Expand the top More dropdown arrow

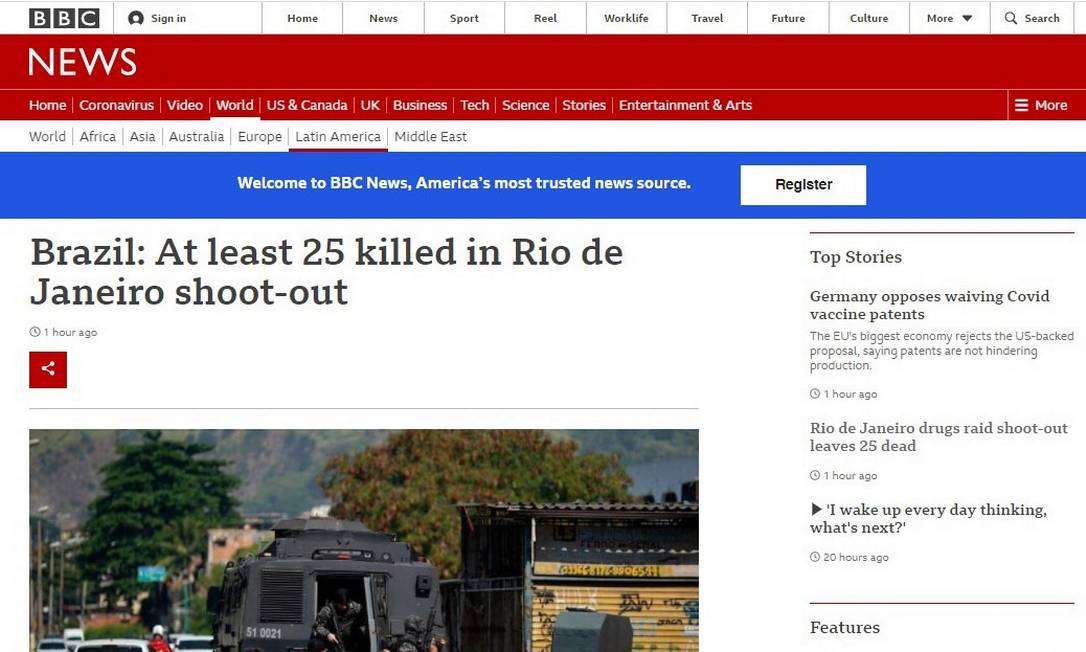point(966,18)
